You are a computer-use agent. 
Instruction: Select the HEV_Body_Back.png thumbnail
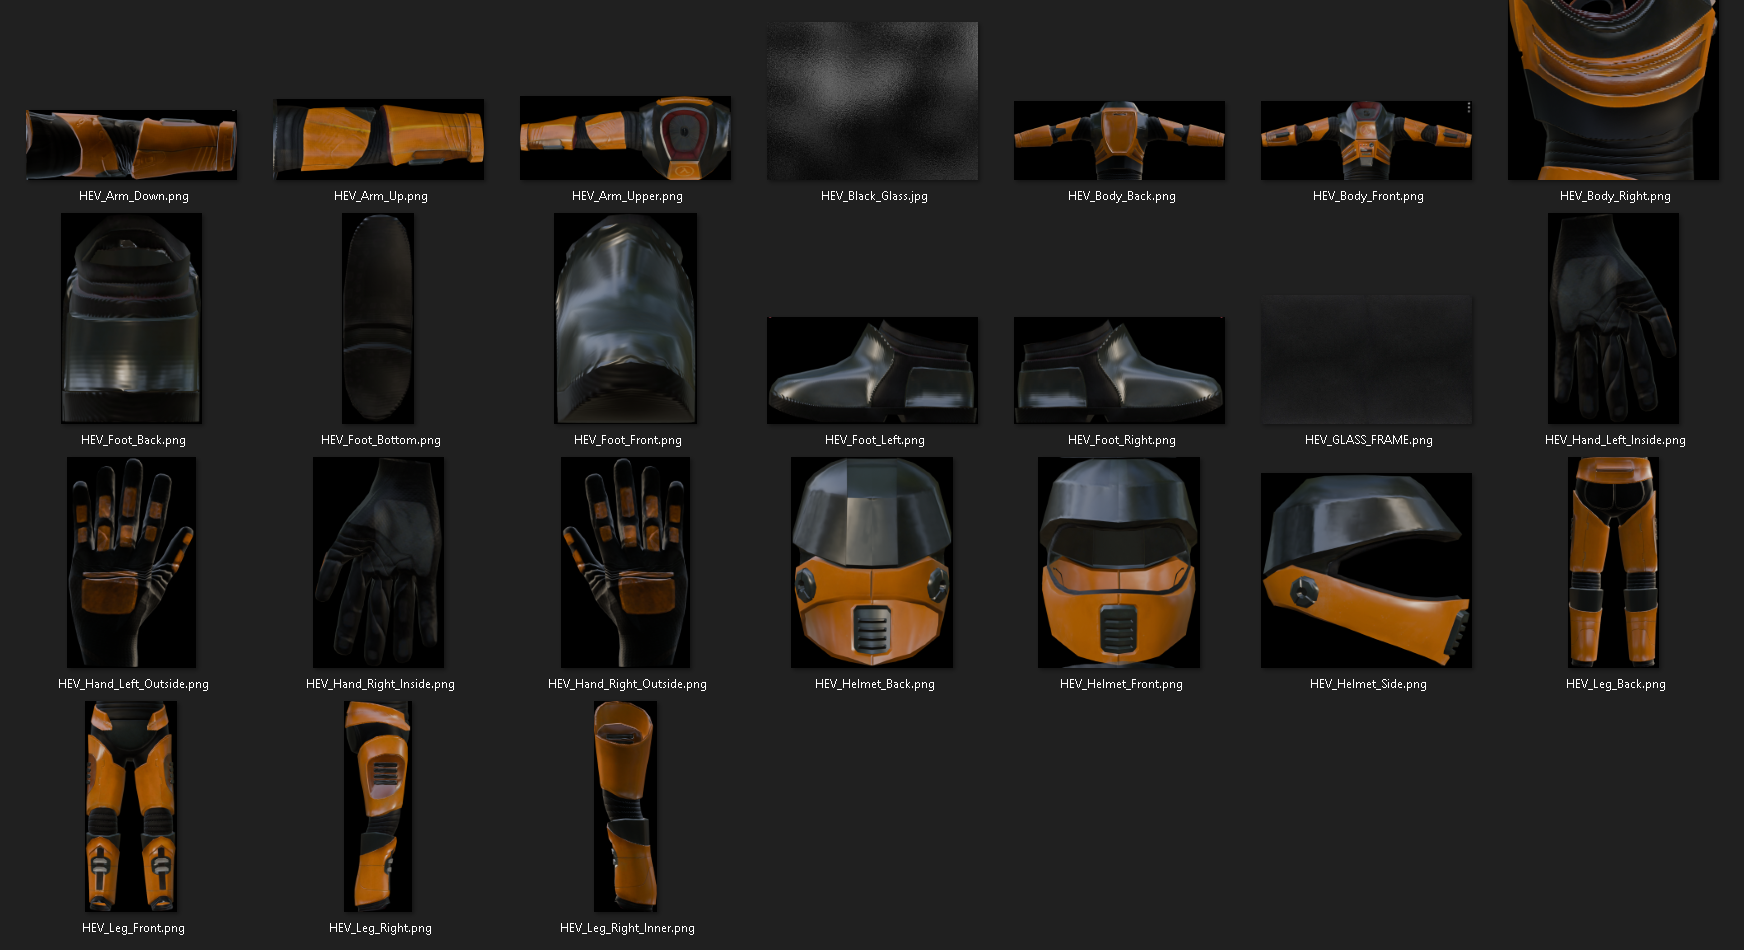click(x=1120, y=140)
